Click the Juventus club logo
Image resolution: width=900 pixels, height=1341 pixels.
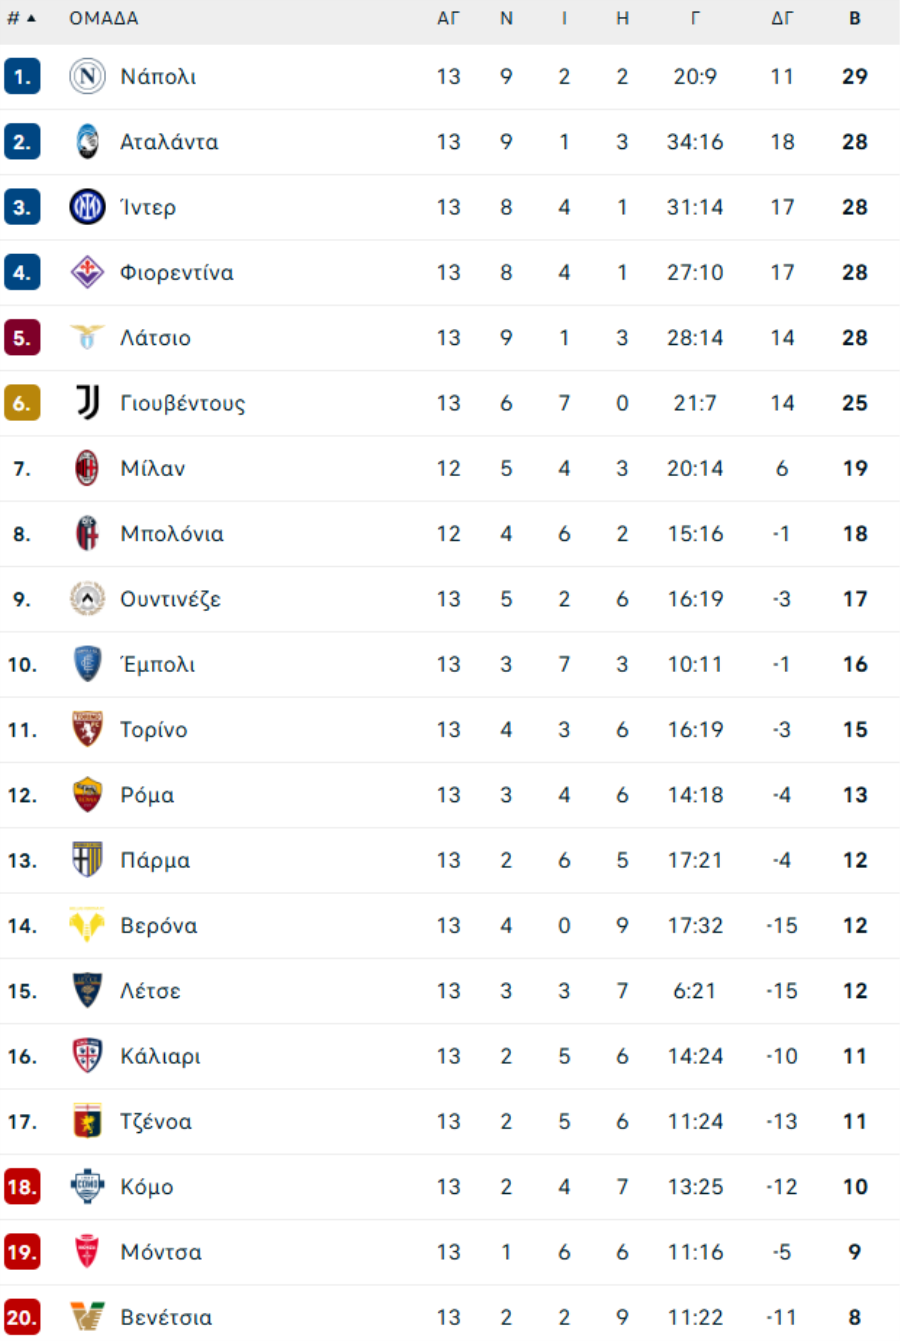tap(87, 403)
